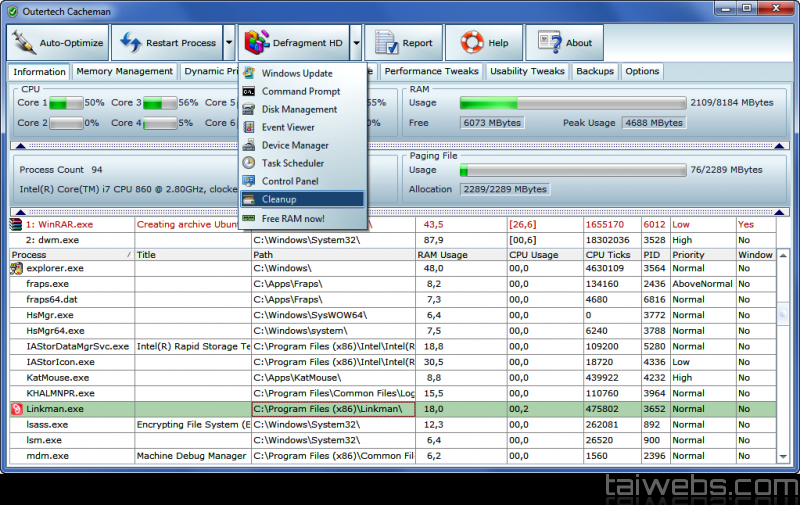
Task: Expand the Restart Process dropdown arrow
Action: pyautogui.click(x=229, y=43)
